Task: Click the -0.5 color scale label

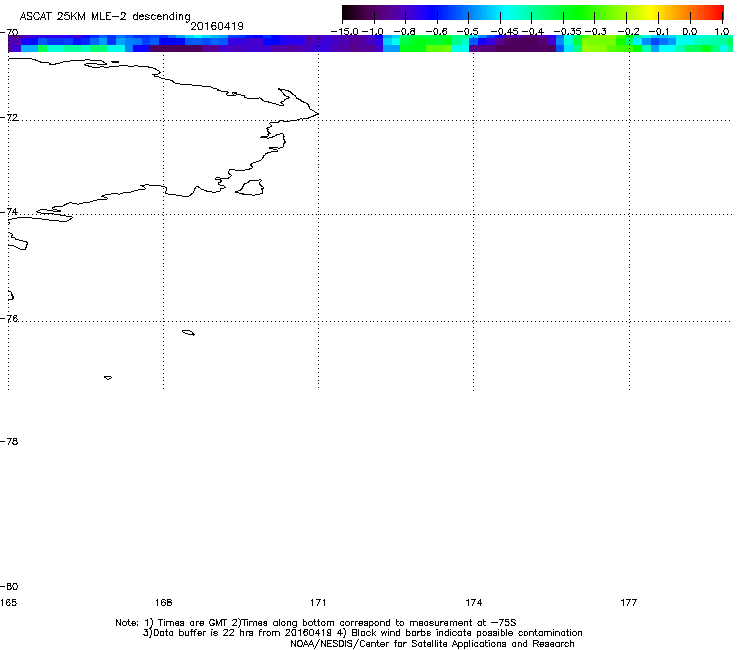Action: 468,32
